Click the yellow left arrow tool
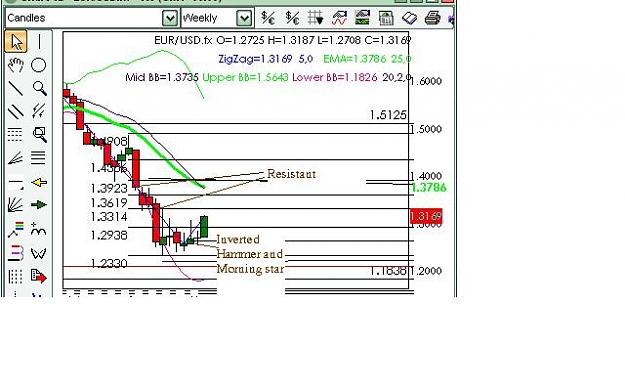This screenshot has height=391, width=625. pos(39,183)
